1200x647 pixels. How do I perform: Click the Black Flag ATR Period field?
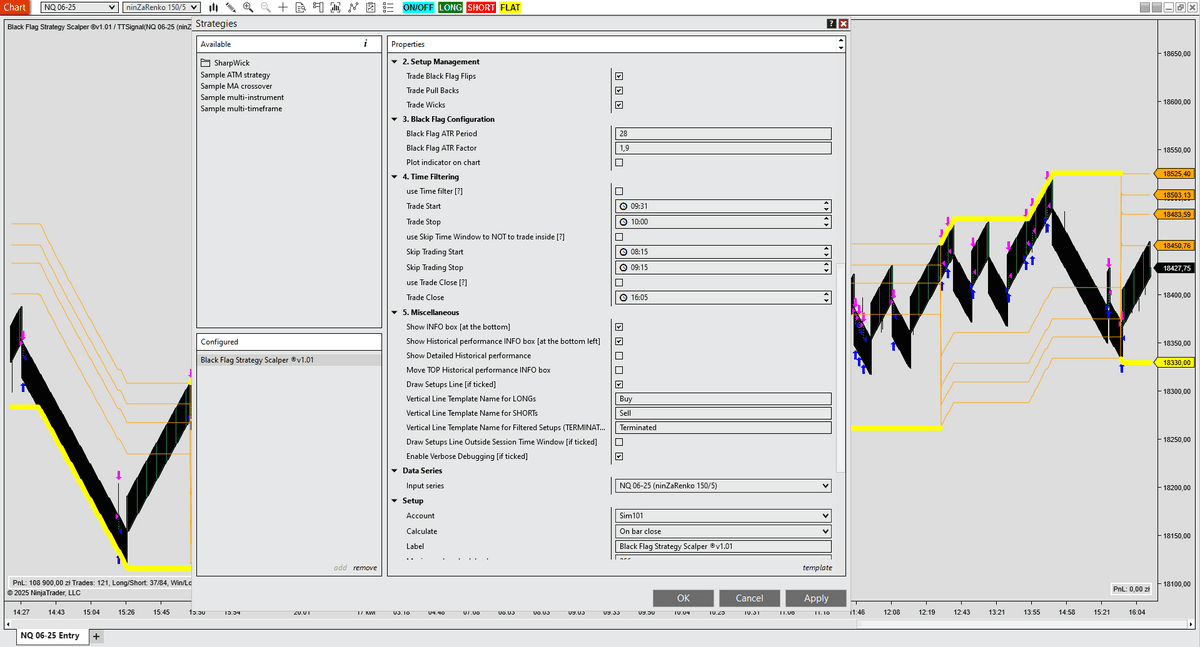720,133
